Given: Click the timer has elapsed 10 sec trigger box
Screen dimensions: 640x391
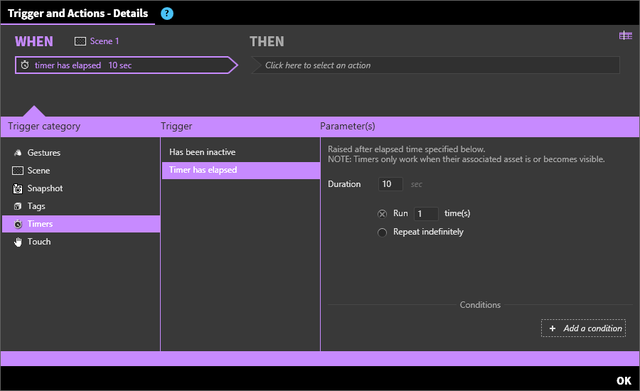Looking at the screenshot, I should click(127, 65).
